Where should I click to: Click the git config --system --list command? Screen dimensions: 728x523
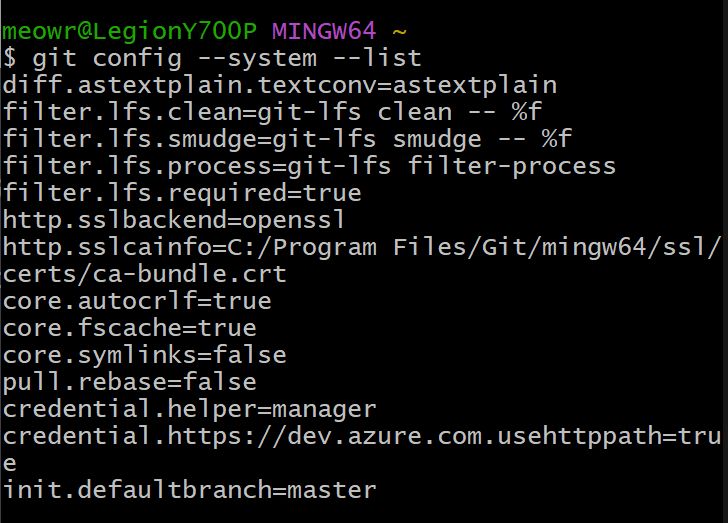point(227,58)
